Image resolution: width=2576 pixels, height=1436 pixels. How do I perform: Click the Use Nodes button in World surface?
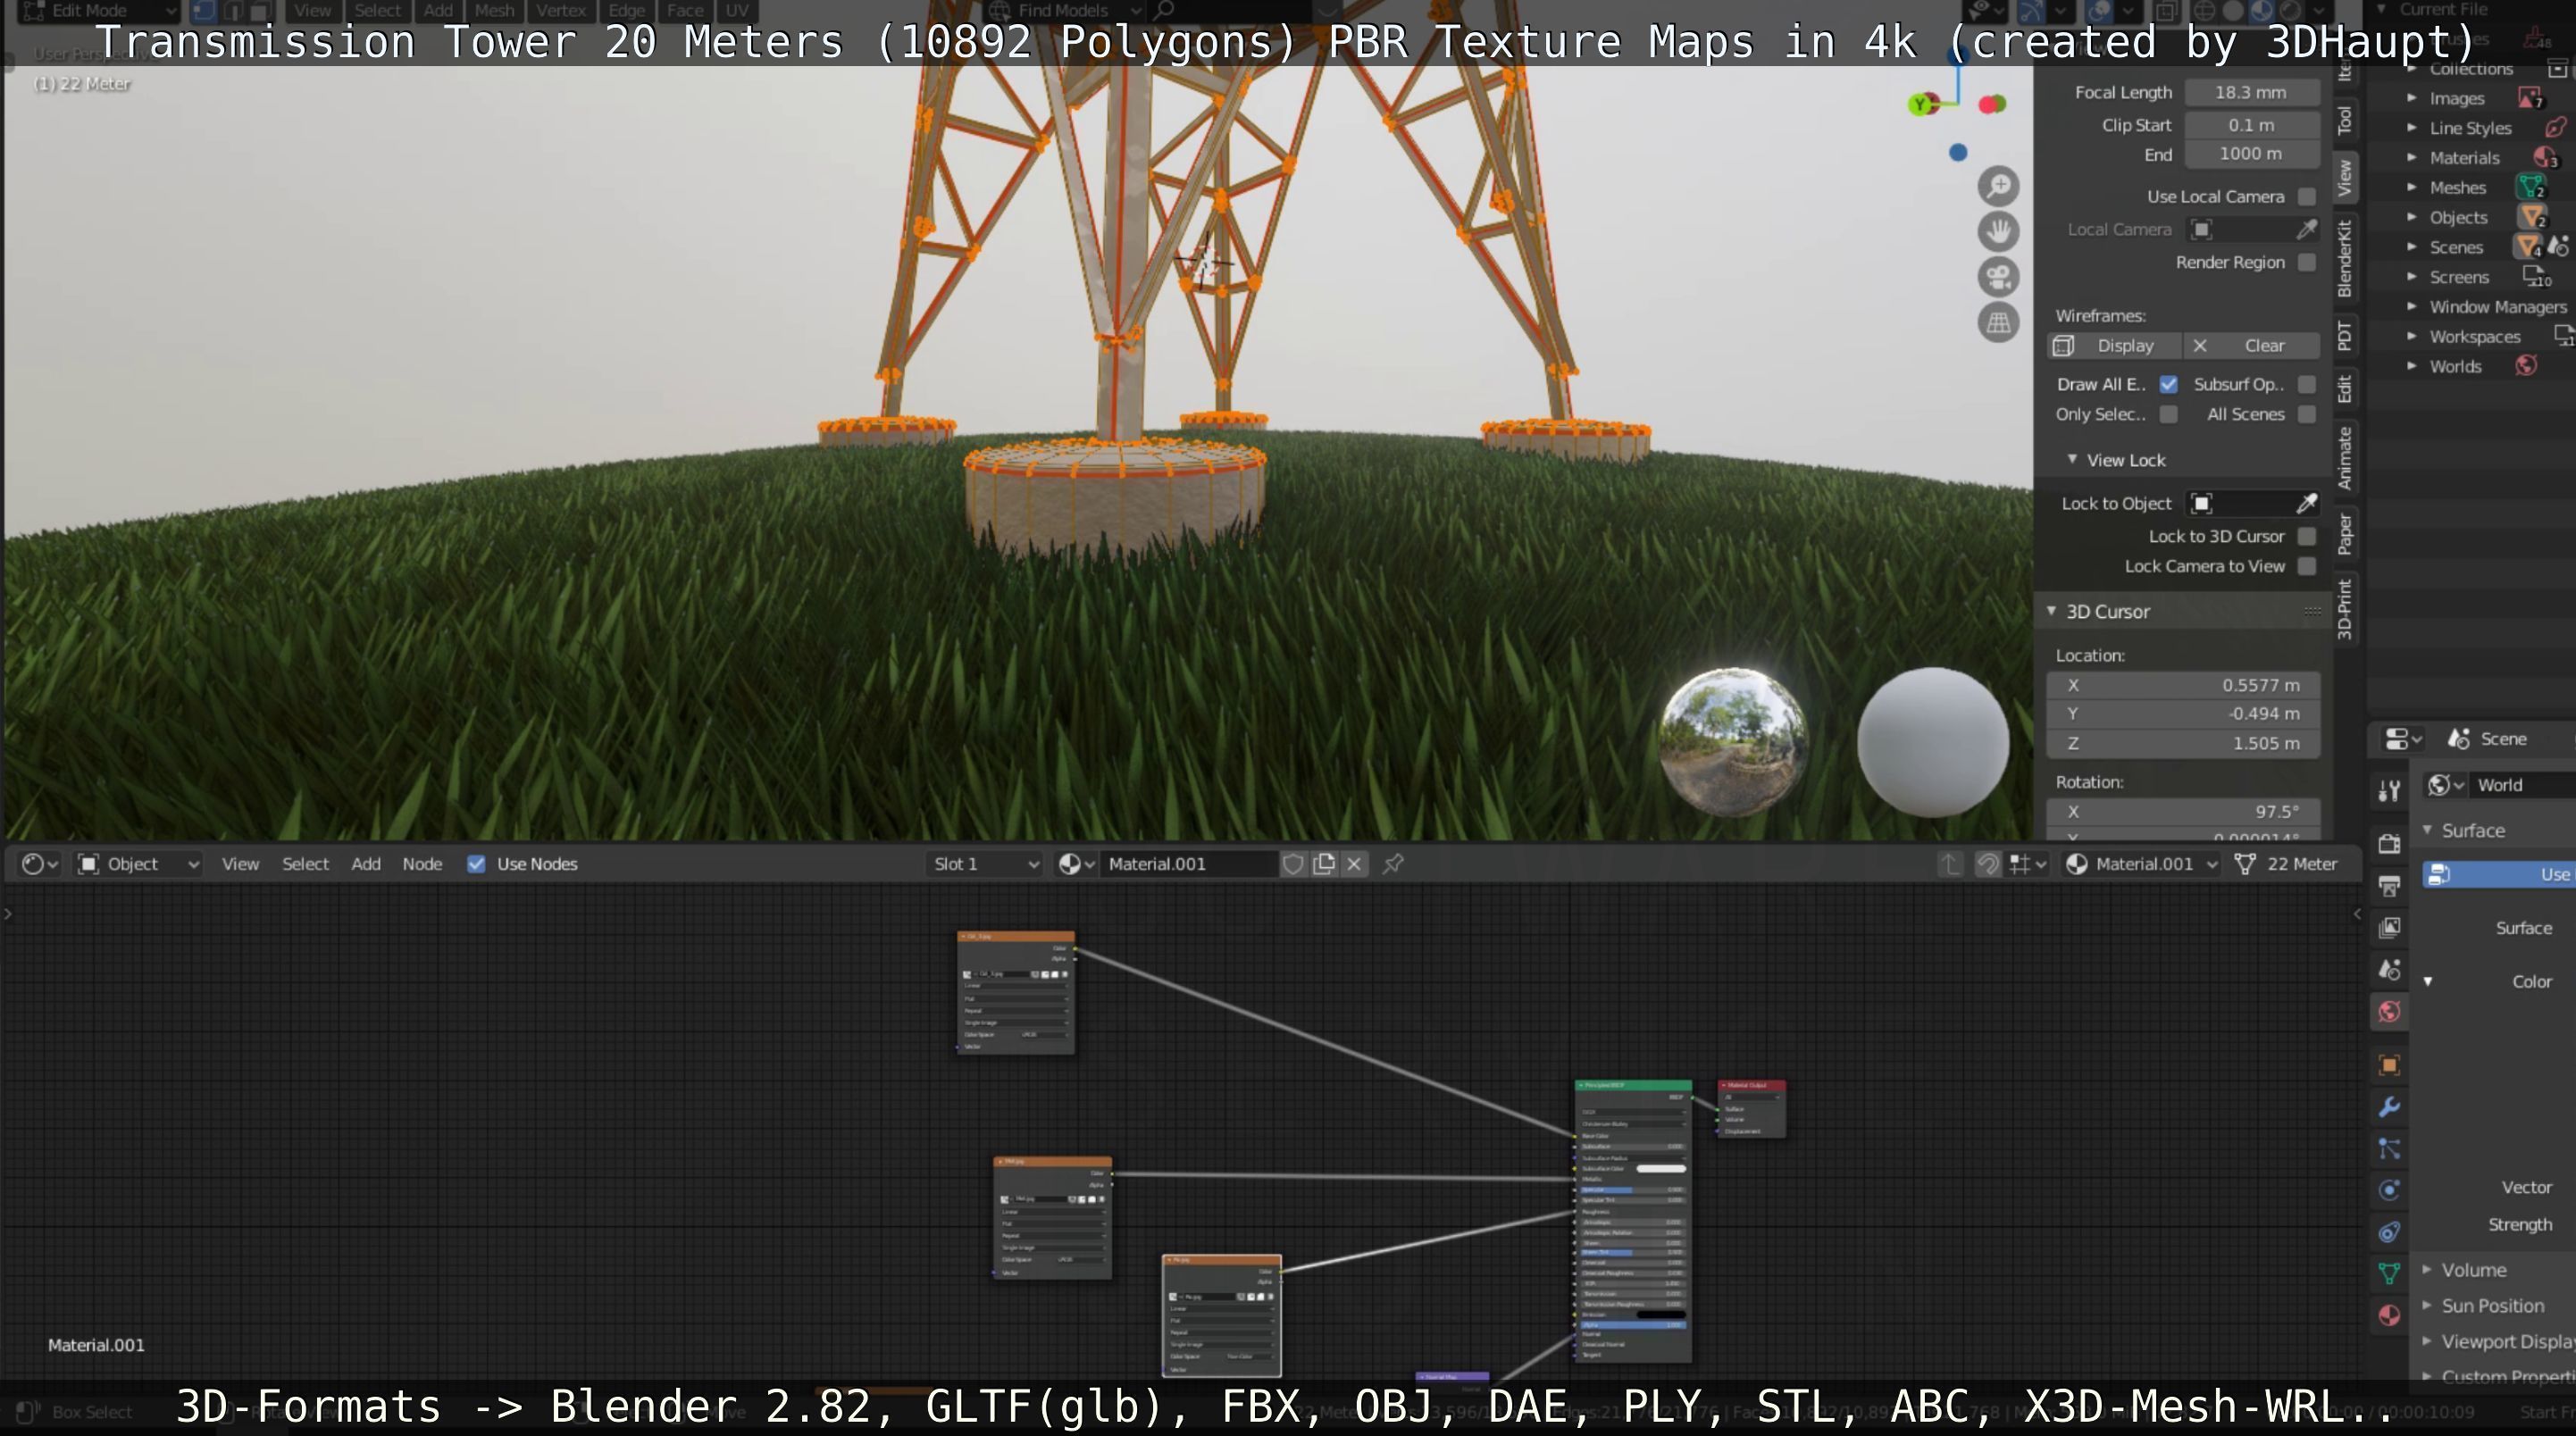coord(2498,874)
